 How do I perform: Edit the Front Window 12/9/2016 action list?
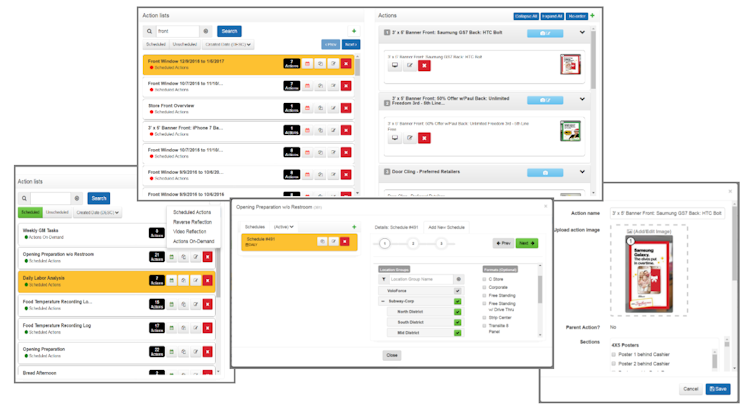tap(333, 64)
